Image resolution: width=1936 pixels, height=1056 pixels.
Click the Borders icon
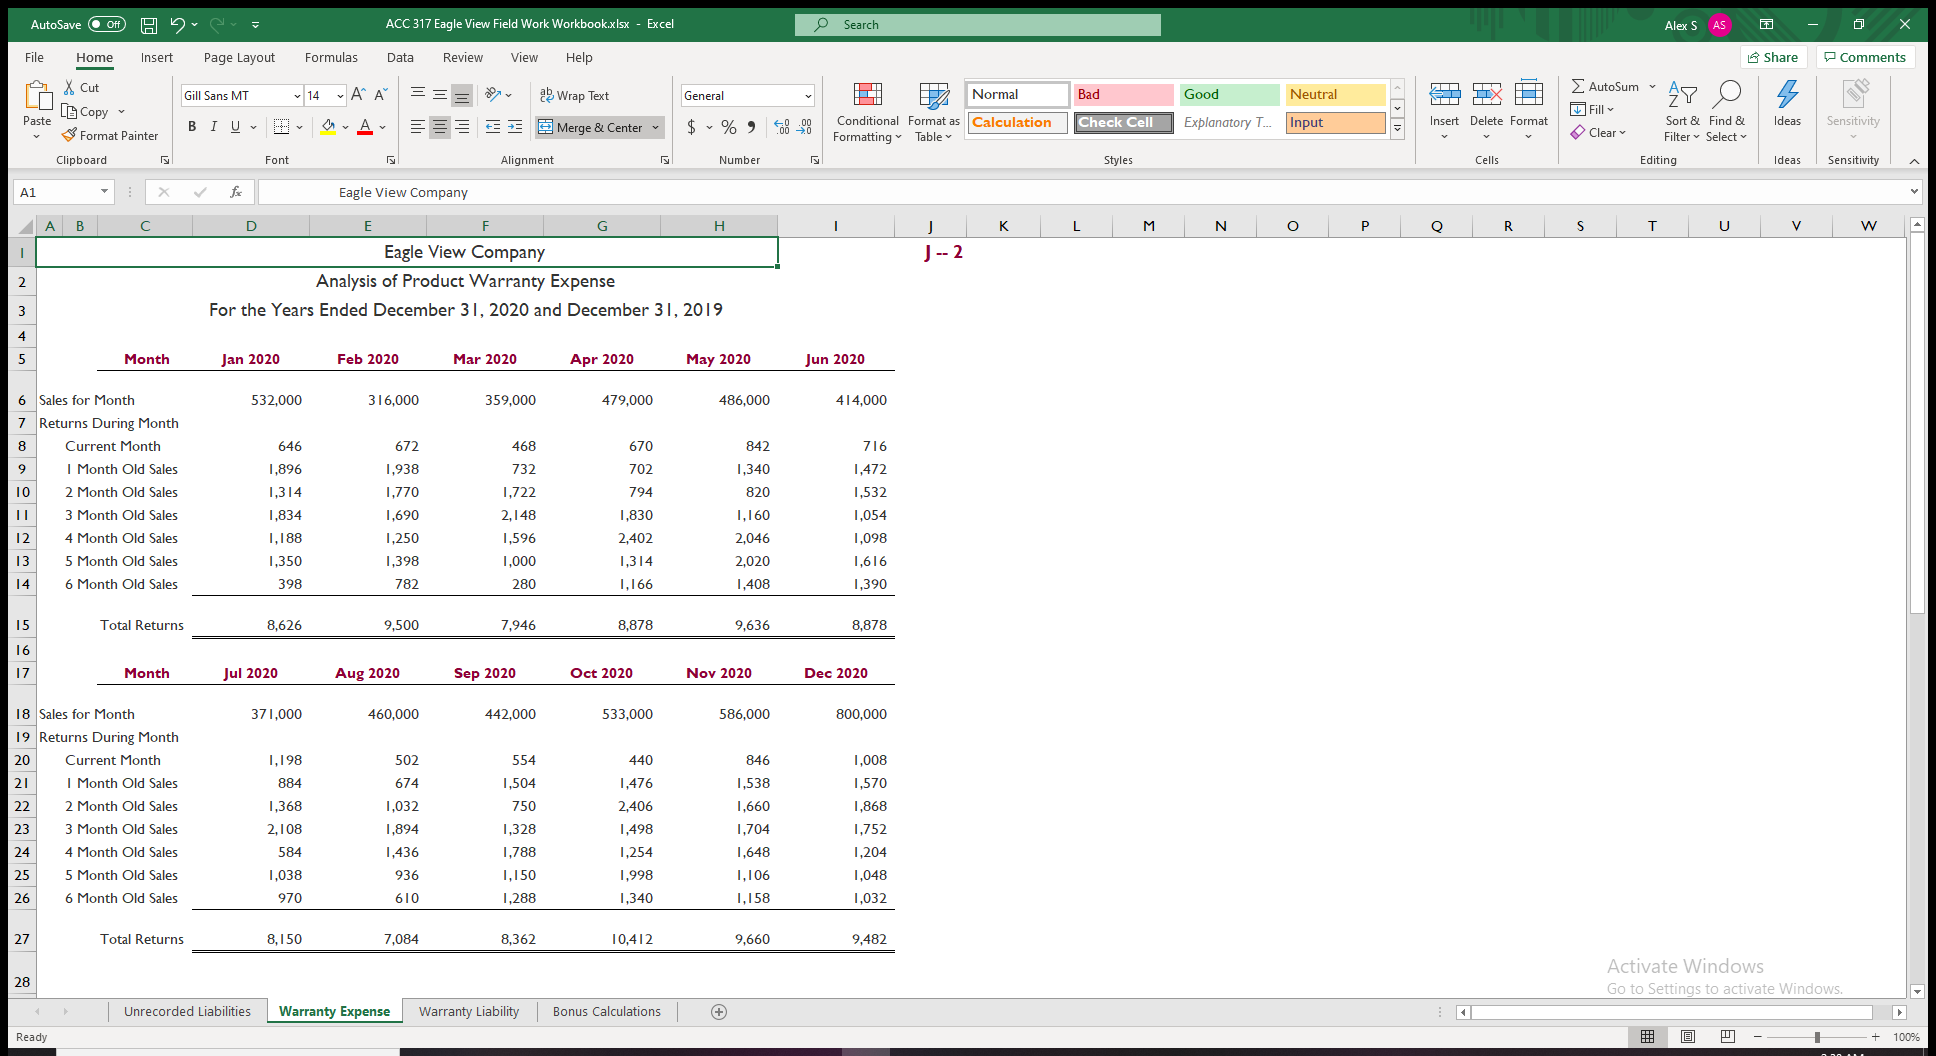tap(281, 127)
